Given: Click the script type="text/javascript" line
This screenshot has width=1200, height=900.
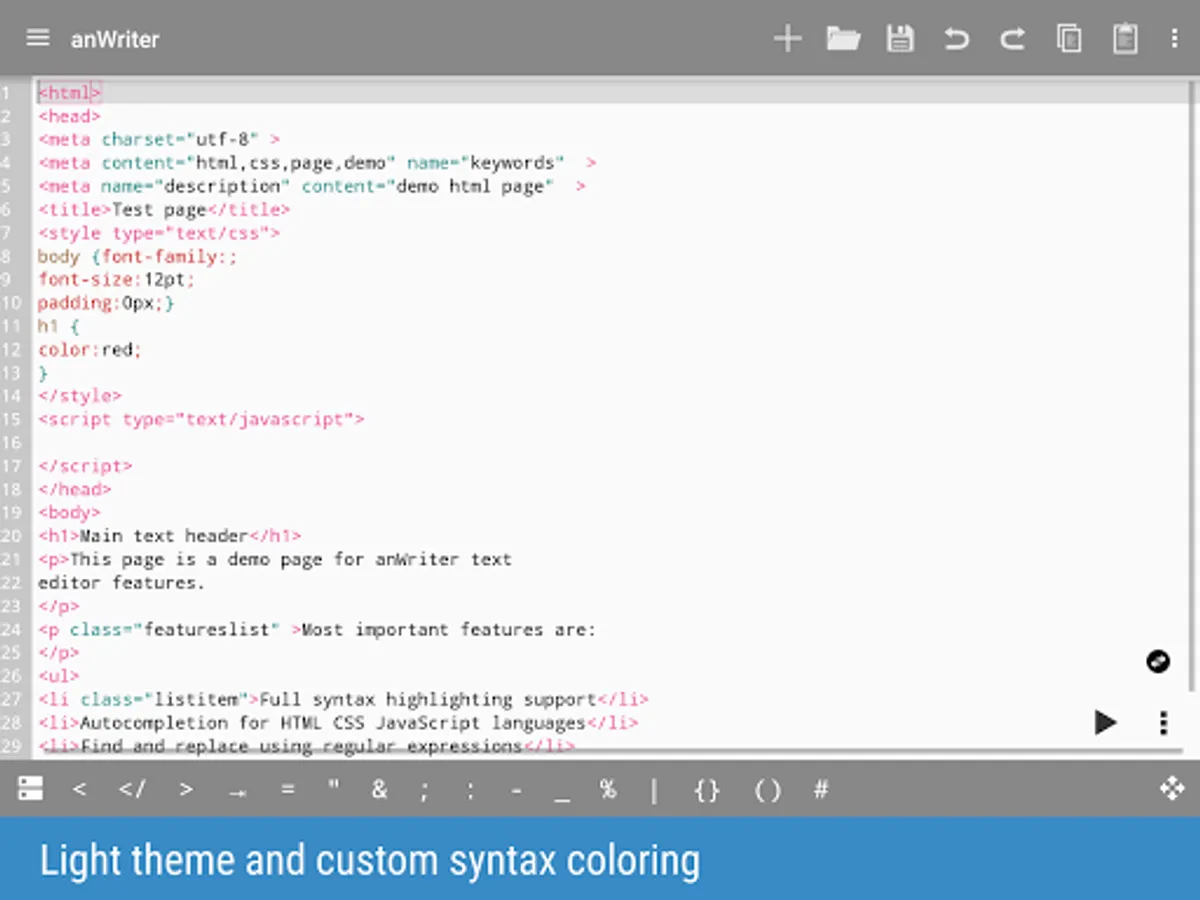Looking at the screenshot, I should point(201,419).
